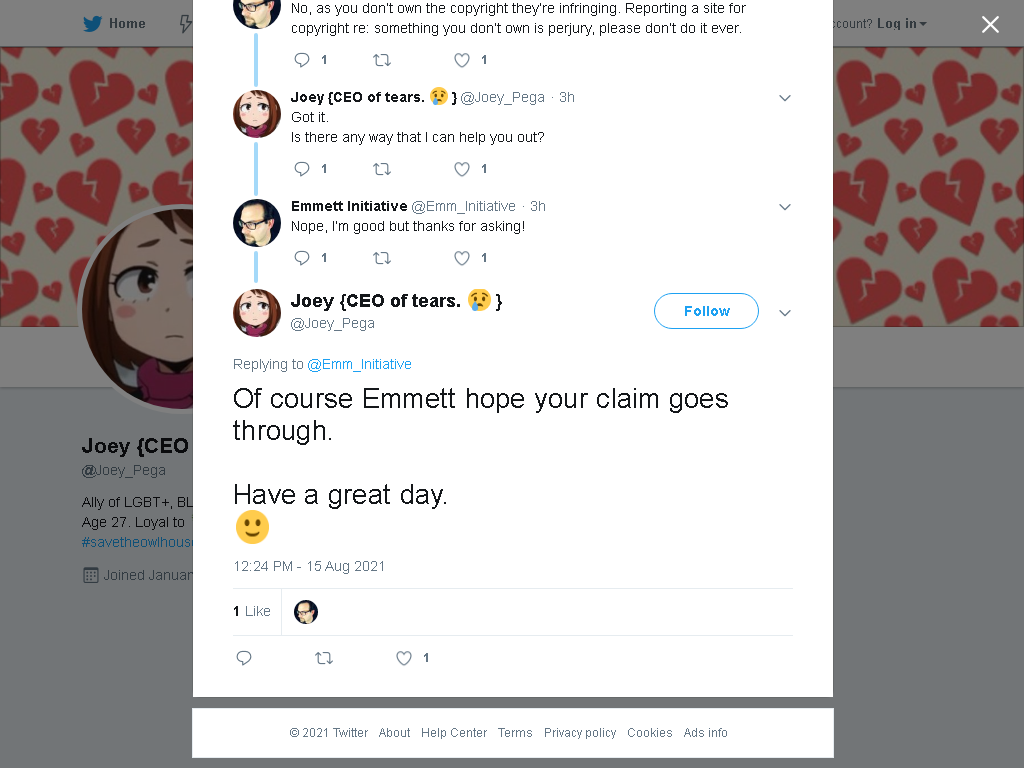
Task: Click the reply icon under the main tweet
Action: (244, 658)
